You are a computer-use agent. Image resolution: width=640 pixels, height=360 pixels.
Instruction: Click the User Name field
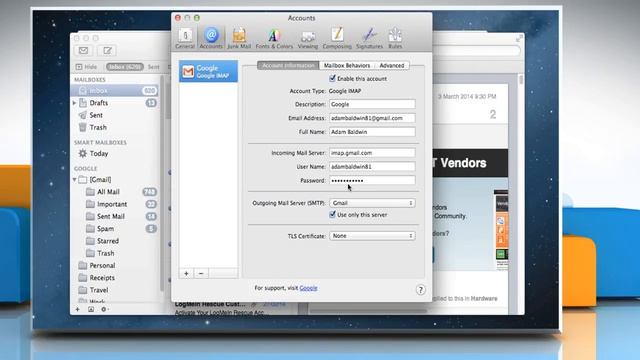(372, 167)
